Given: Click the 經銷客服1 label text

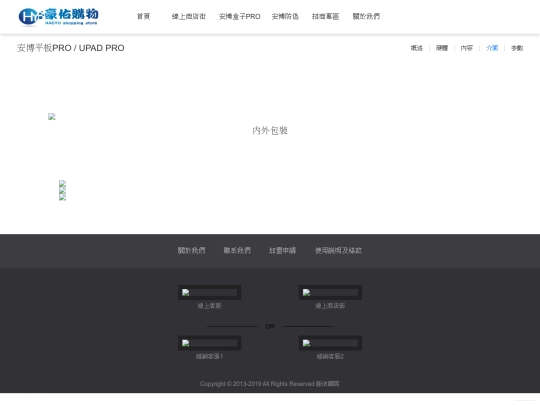Looking at the screenshot, I should pos(209,356).
